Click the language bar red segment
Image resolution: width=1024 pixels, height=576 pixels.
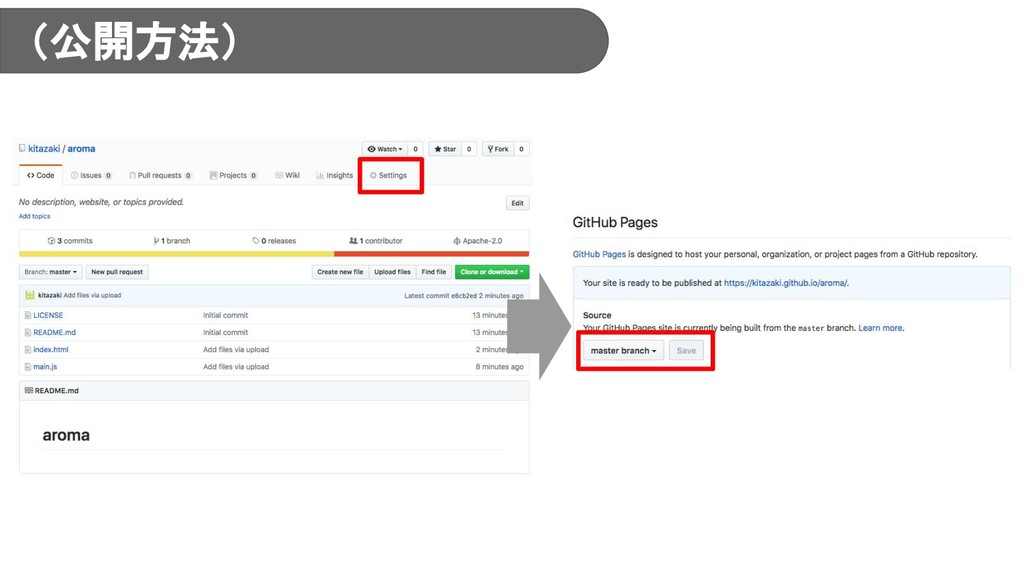tap(431, 254)
